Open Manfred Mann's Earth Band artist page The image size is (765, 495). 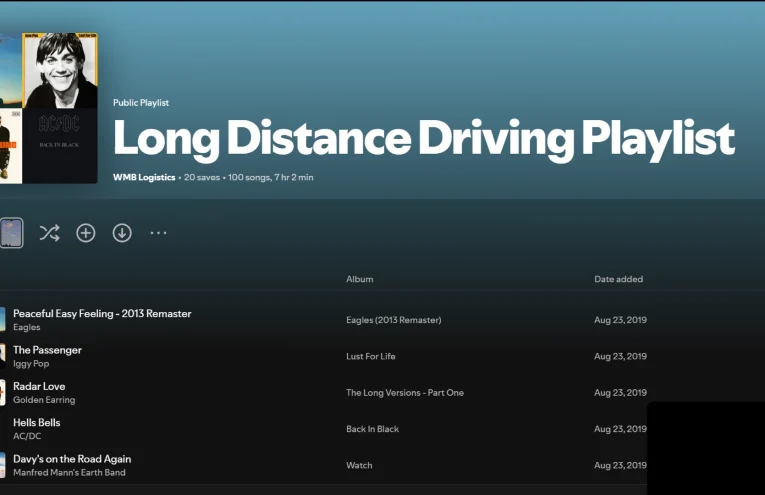tap(69, 472)
